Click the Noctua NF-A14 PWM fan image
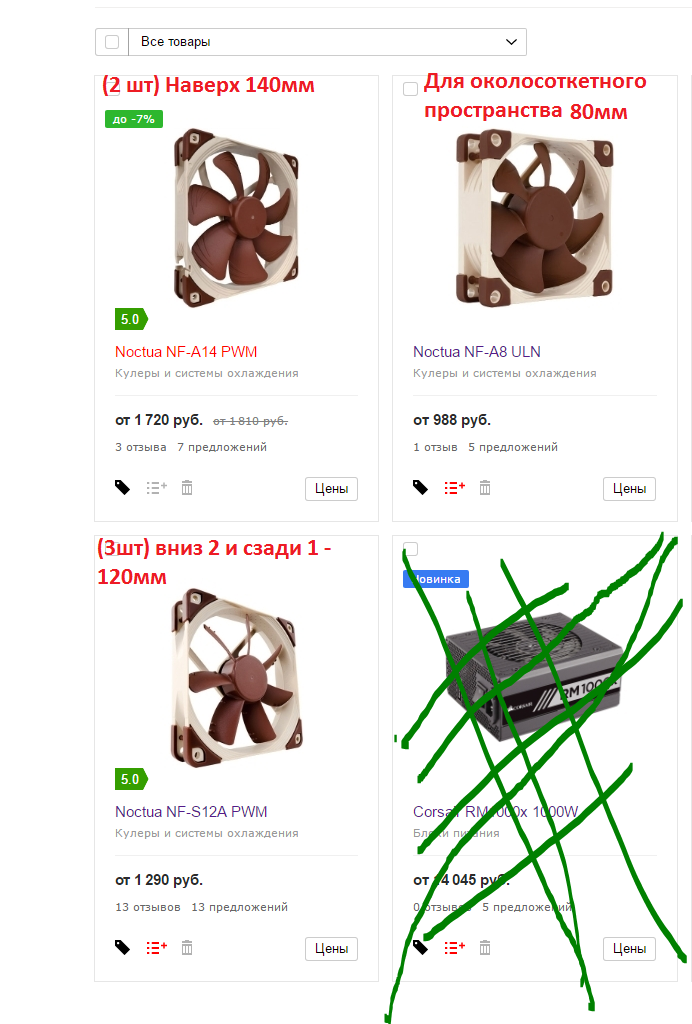Screen dimensions: 692x1024 click(236, 217)
